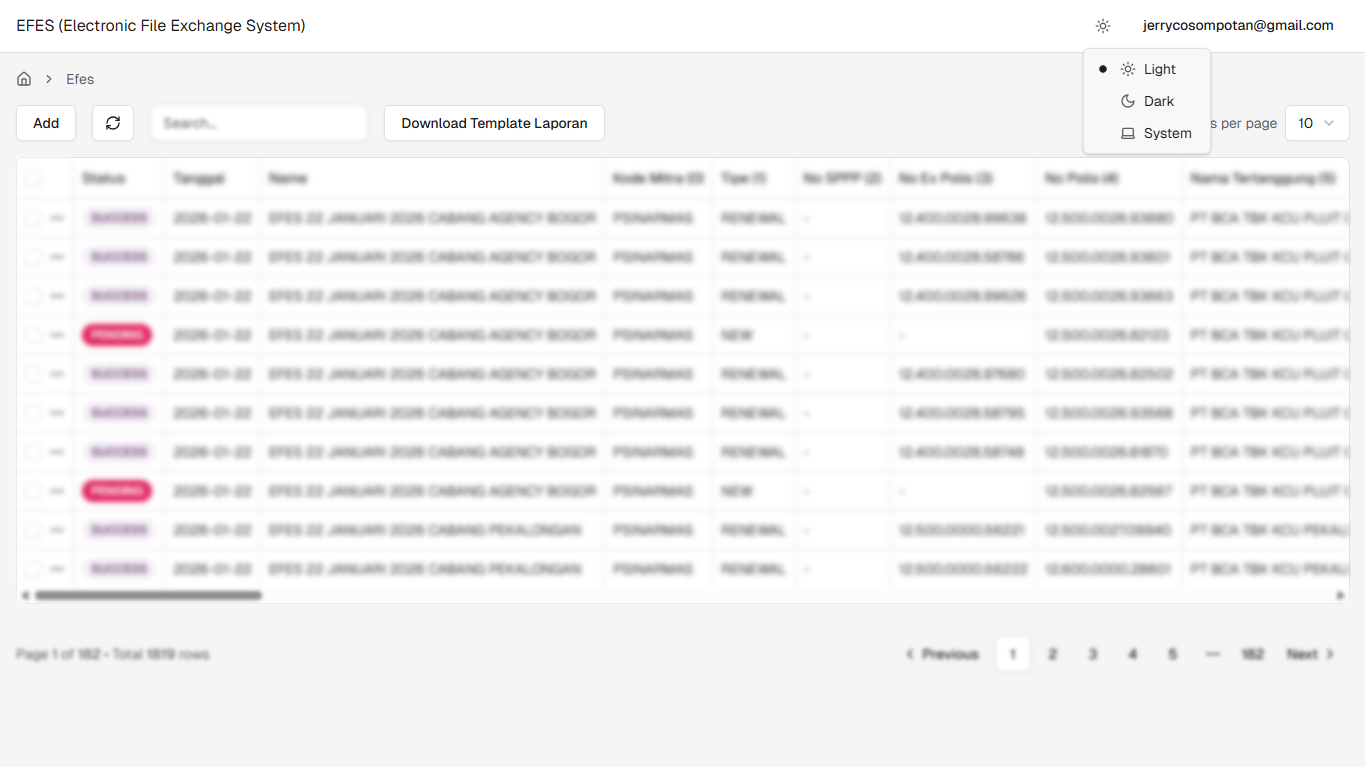1365x767 pixels.
Task: Choose Dark from the theme menu
Action: tap(1158, 101)
